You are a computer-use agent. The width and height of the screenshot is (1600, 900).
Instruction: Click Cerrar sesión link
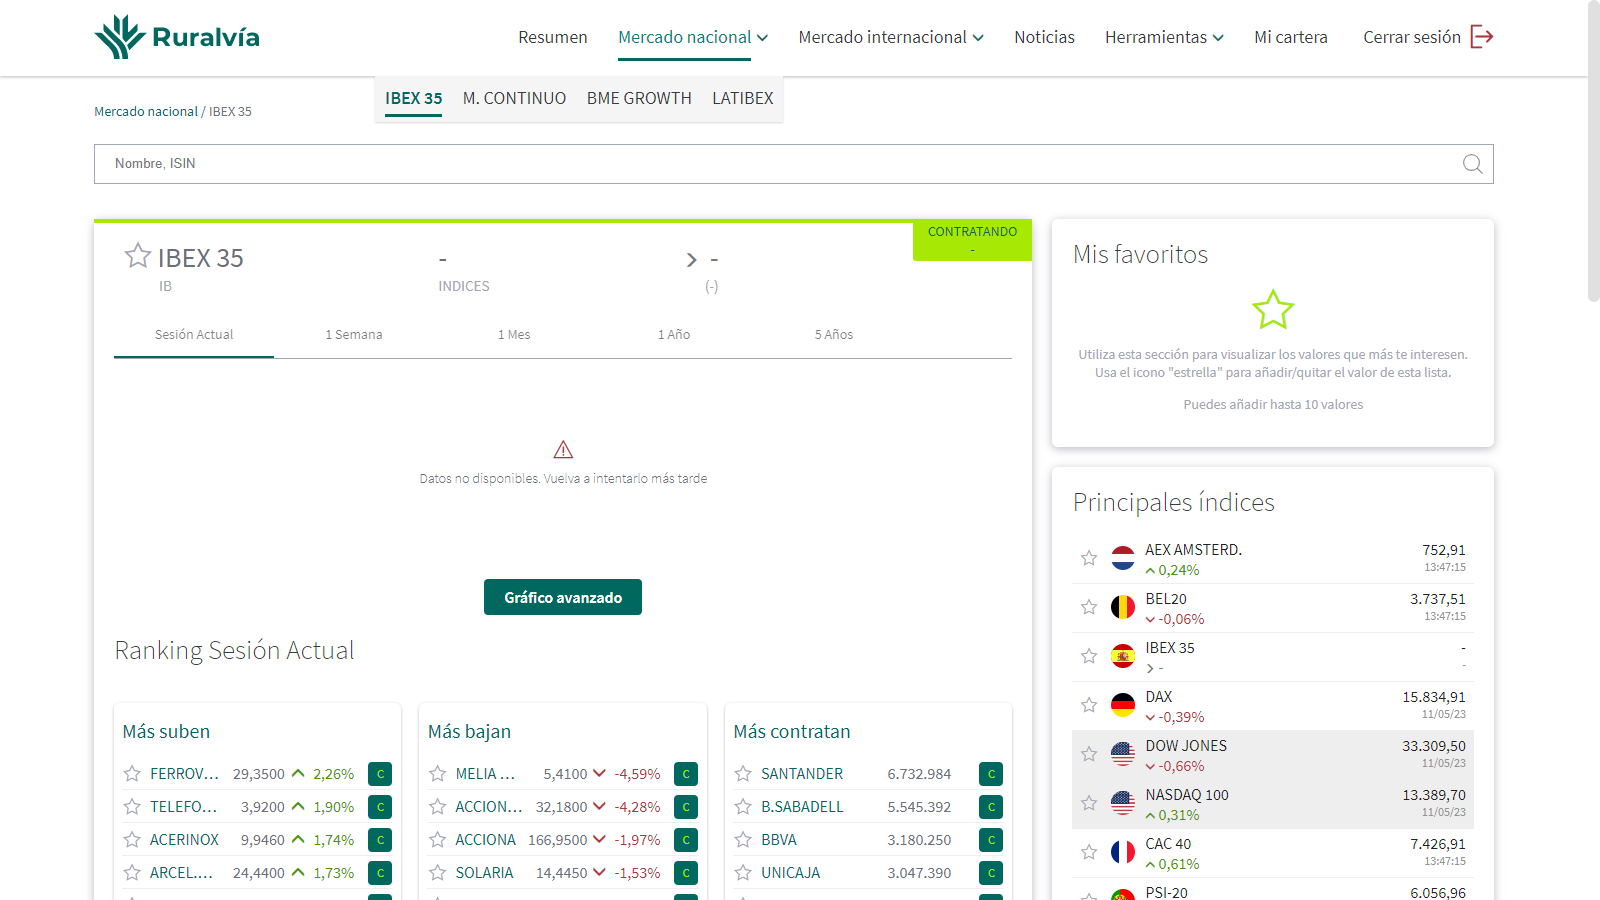tap(1412, 37)
